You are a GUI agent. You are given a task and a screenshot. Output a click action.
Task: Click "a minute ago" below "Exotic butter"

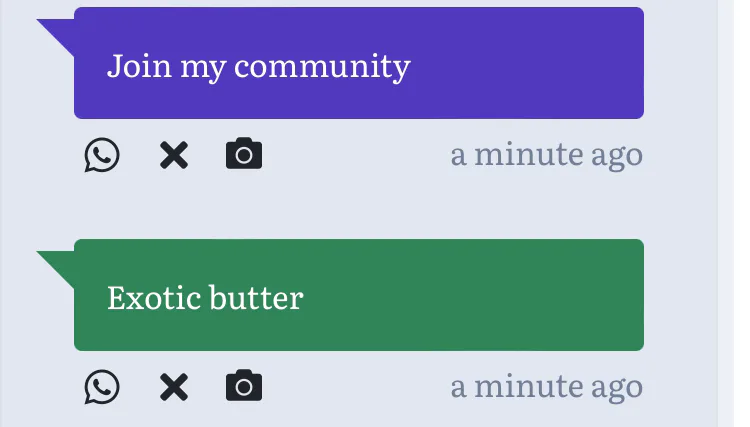point(546,386)
